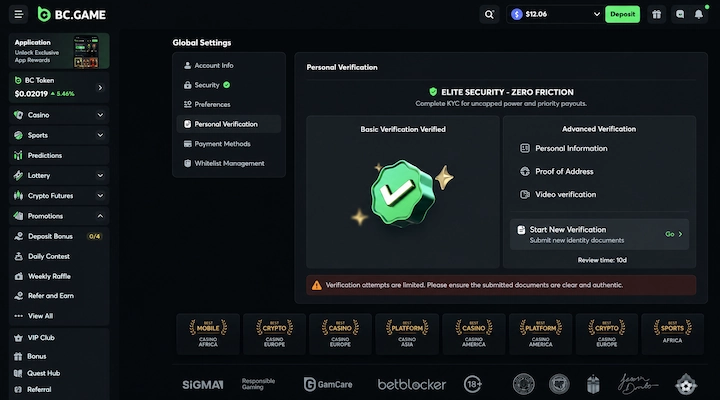720x400 pixels.
Task: Open Whitelist Management settings
Action: 229,163
